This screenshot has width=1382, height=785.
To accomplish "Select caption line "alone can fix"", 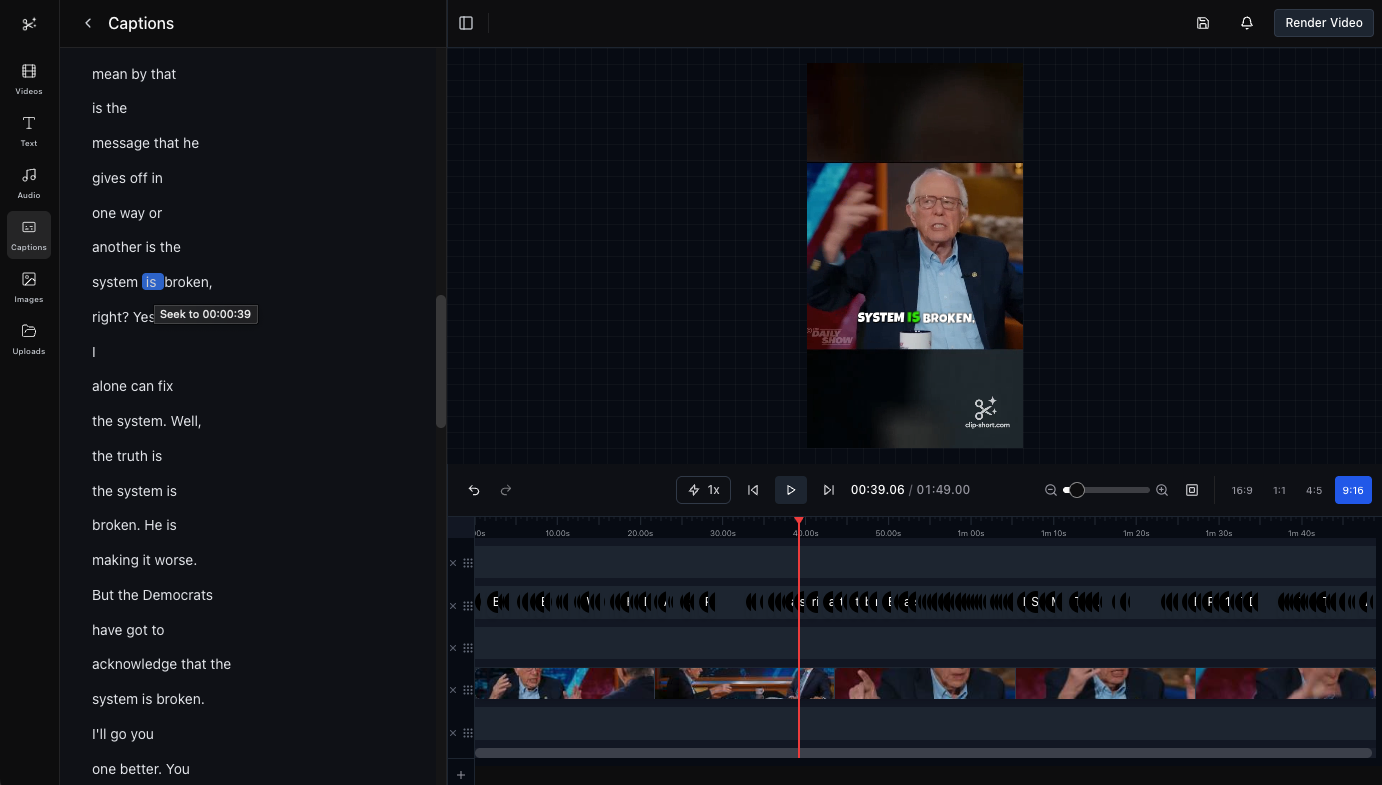I will tap(132, 386).
